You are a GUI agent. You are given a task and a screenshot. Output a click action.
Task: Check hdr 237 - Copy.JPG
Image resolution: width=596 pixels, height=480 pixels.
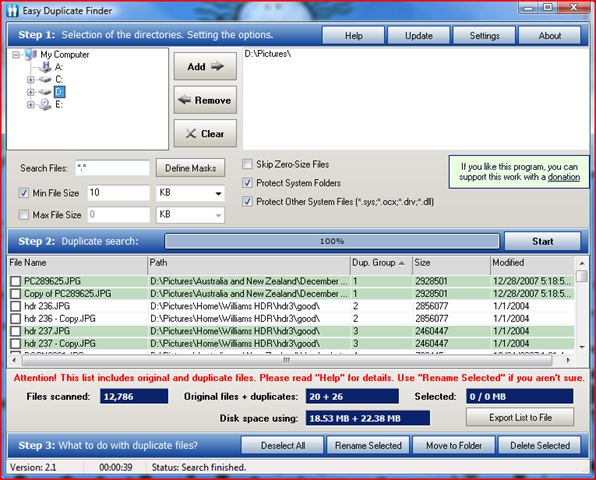pos(16,344)
